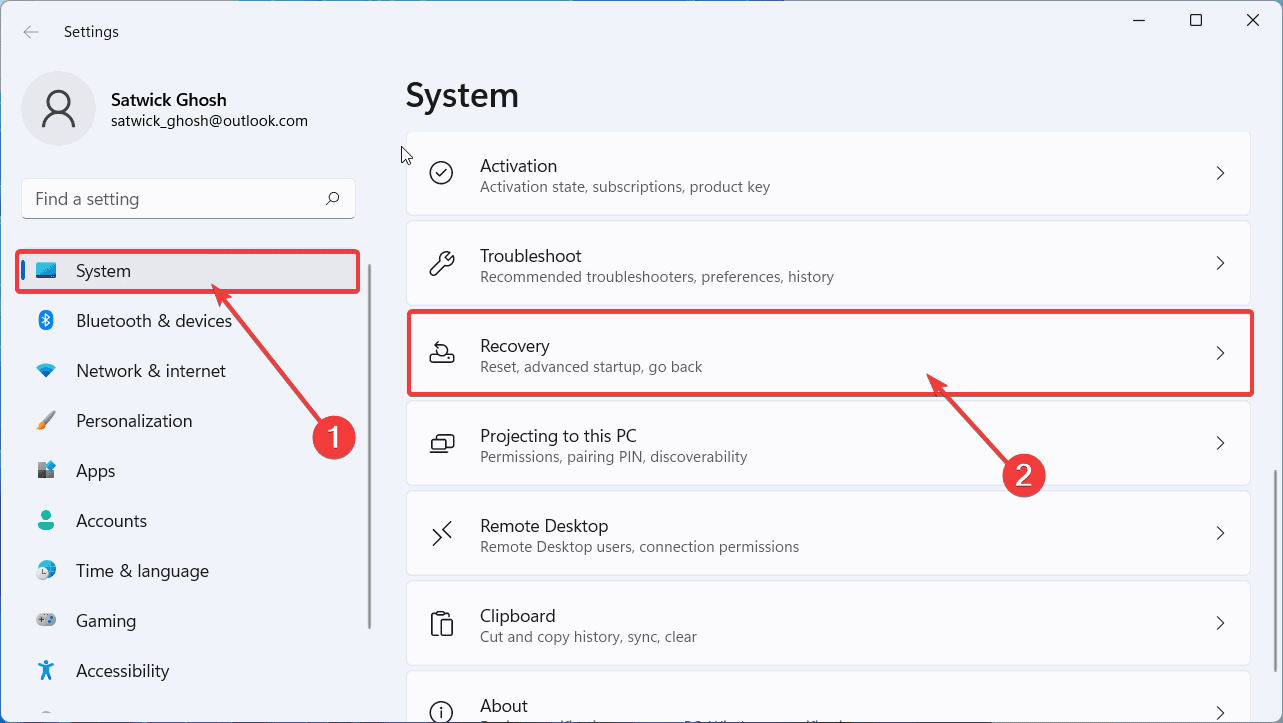
Task: Open Recovery via its right chevron
Action: pyautogui.click(x=1220, y=353)
